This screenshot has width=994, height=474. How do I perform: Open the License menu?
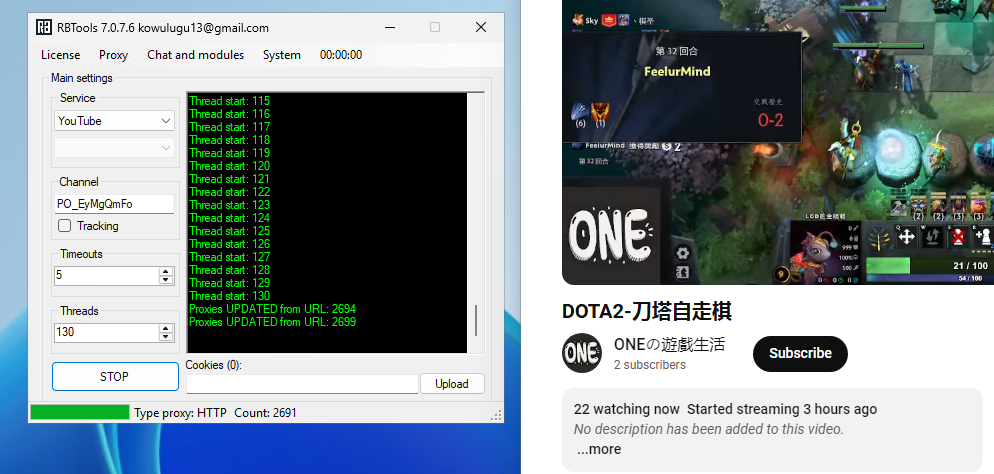click(60, 55)
